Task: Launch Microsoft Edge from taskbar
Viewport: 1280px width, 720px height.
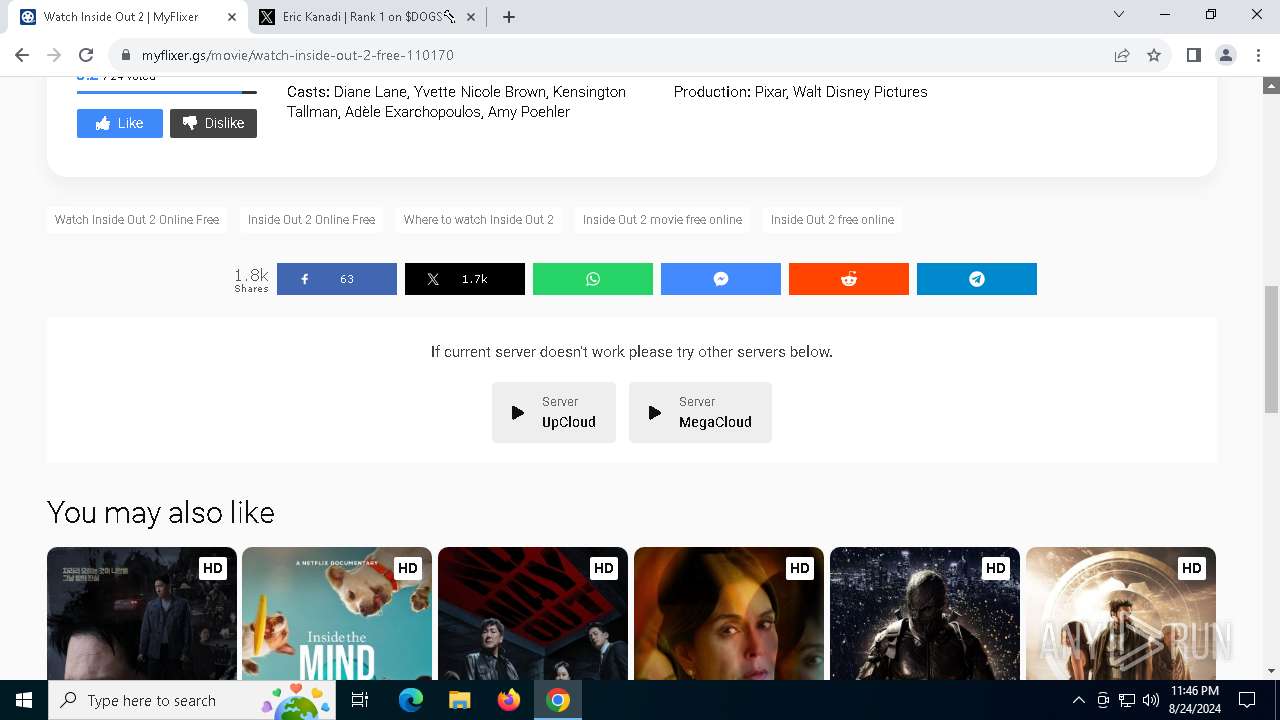Action: (x=411, y=700)
